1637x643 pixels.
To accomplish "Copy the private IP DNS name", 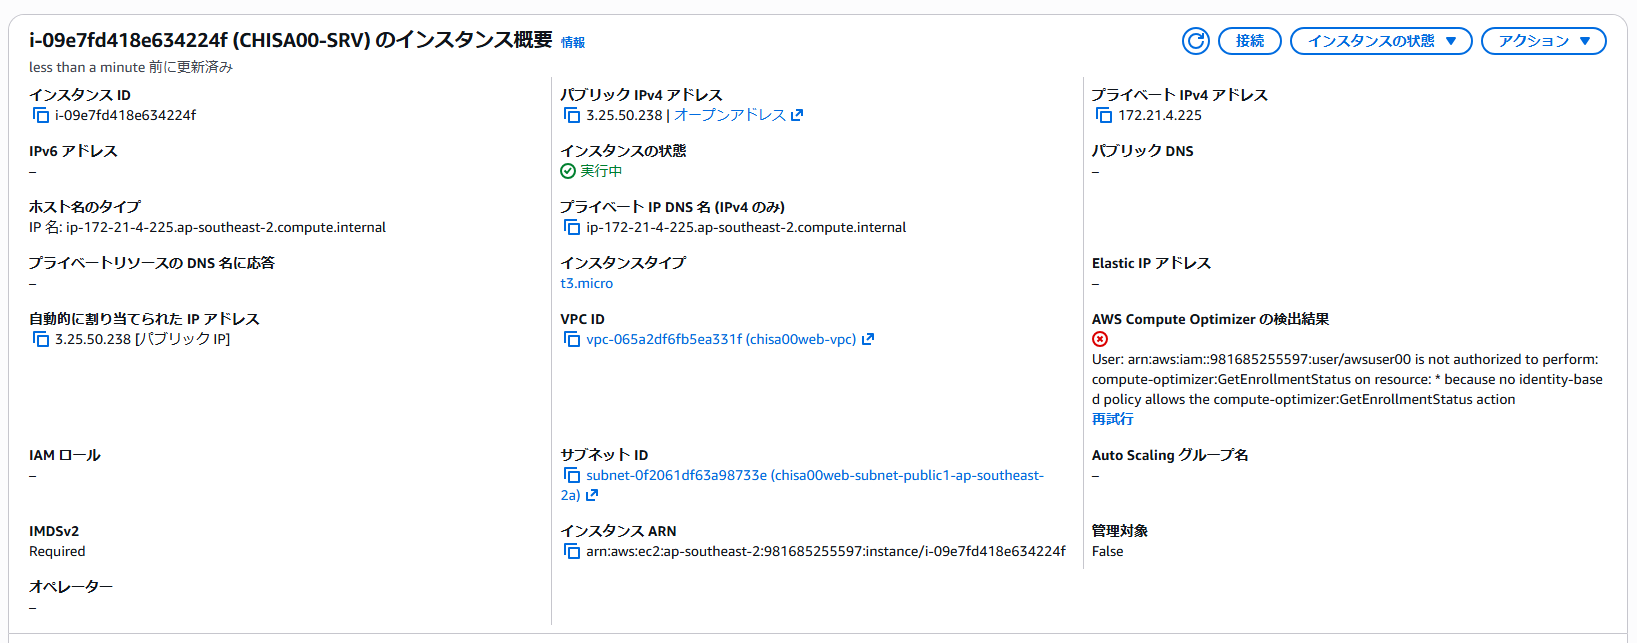I will click(x=572, y=228).
